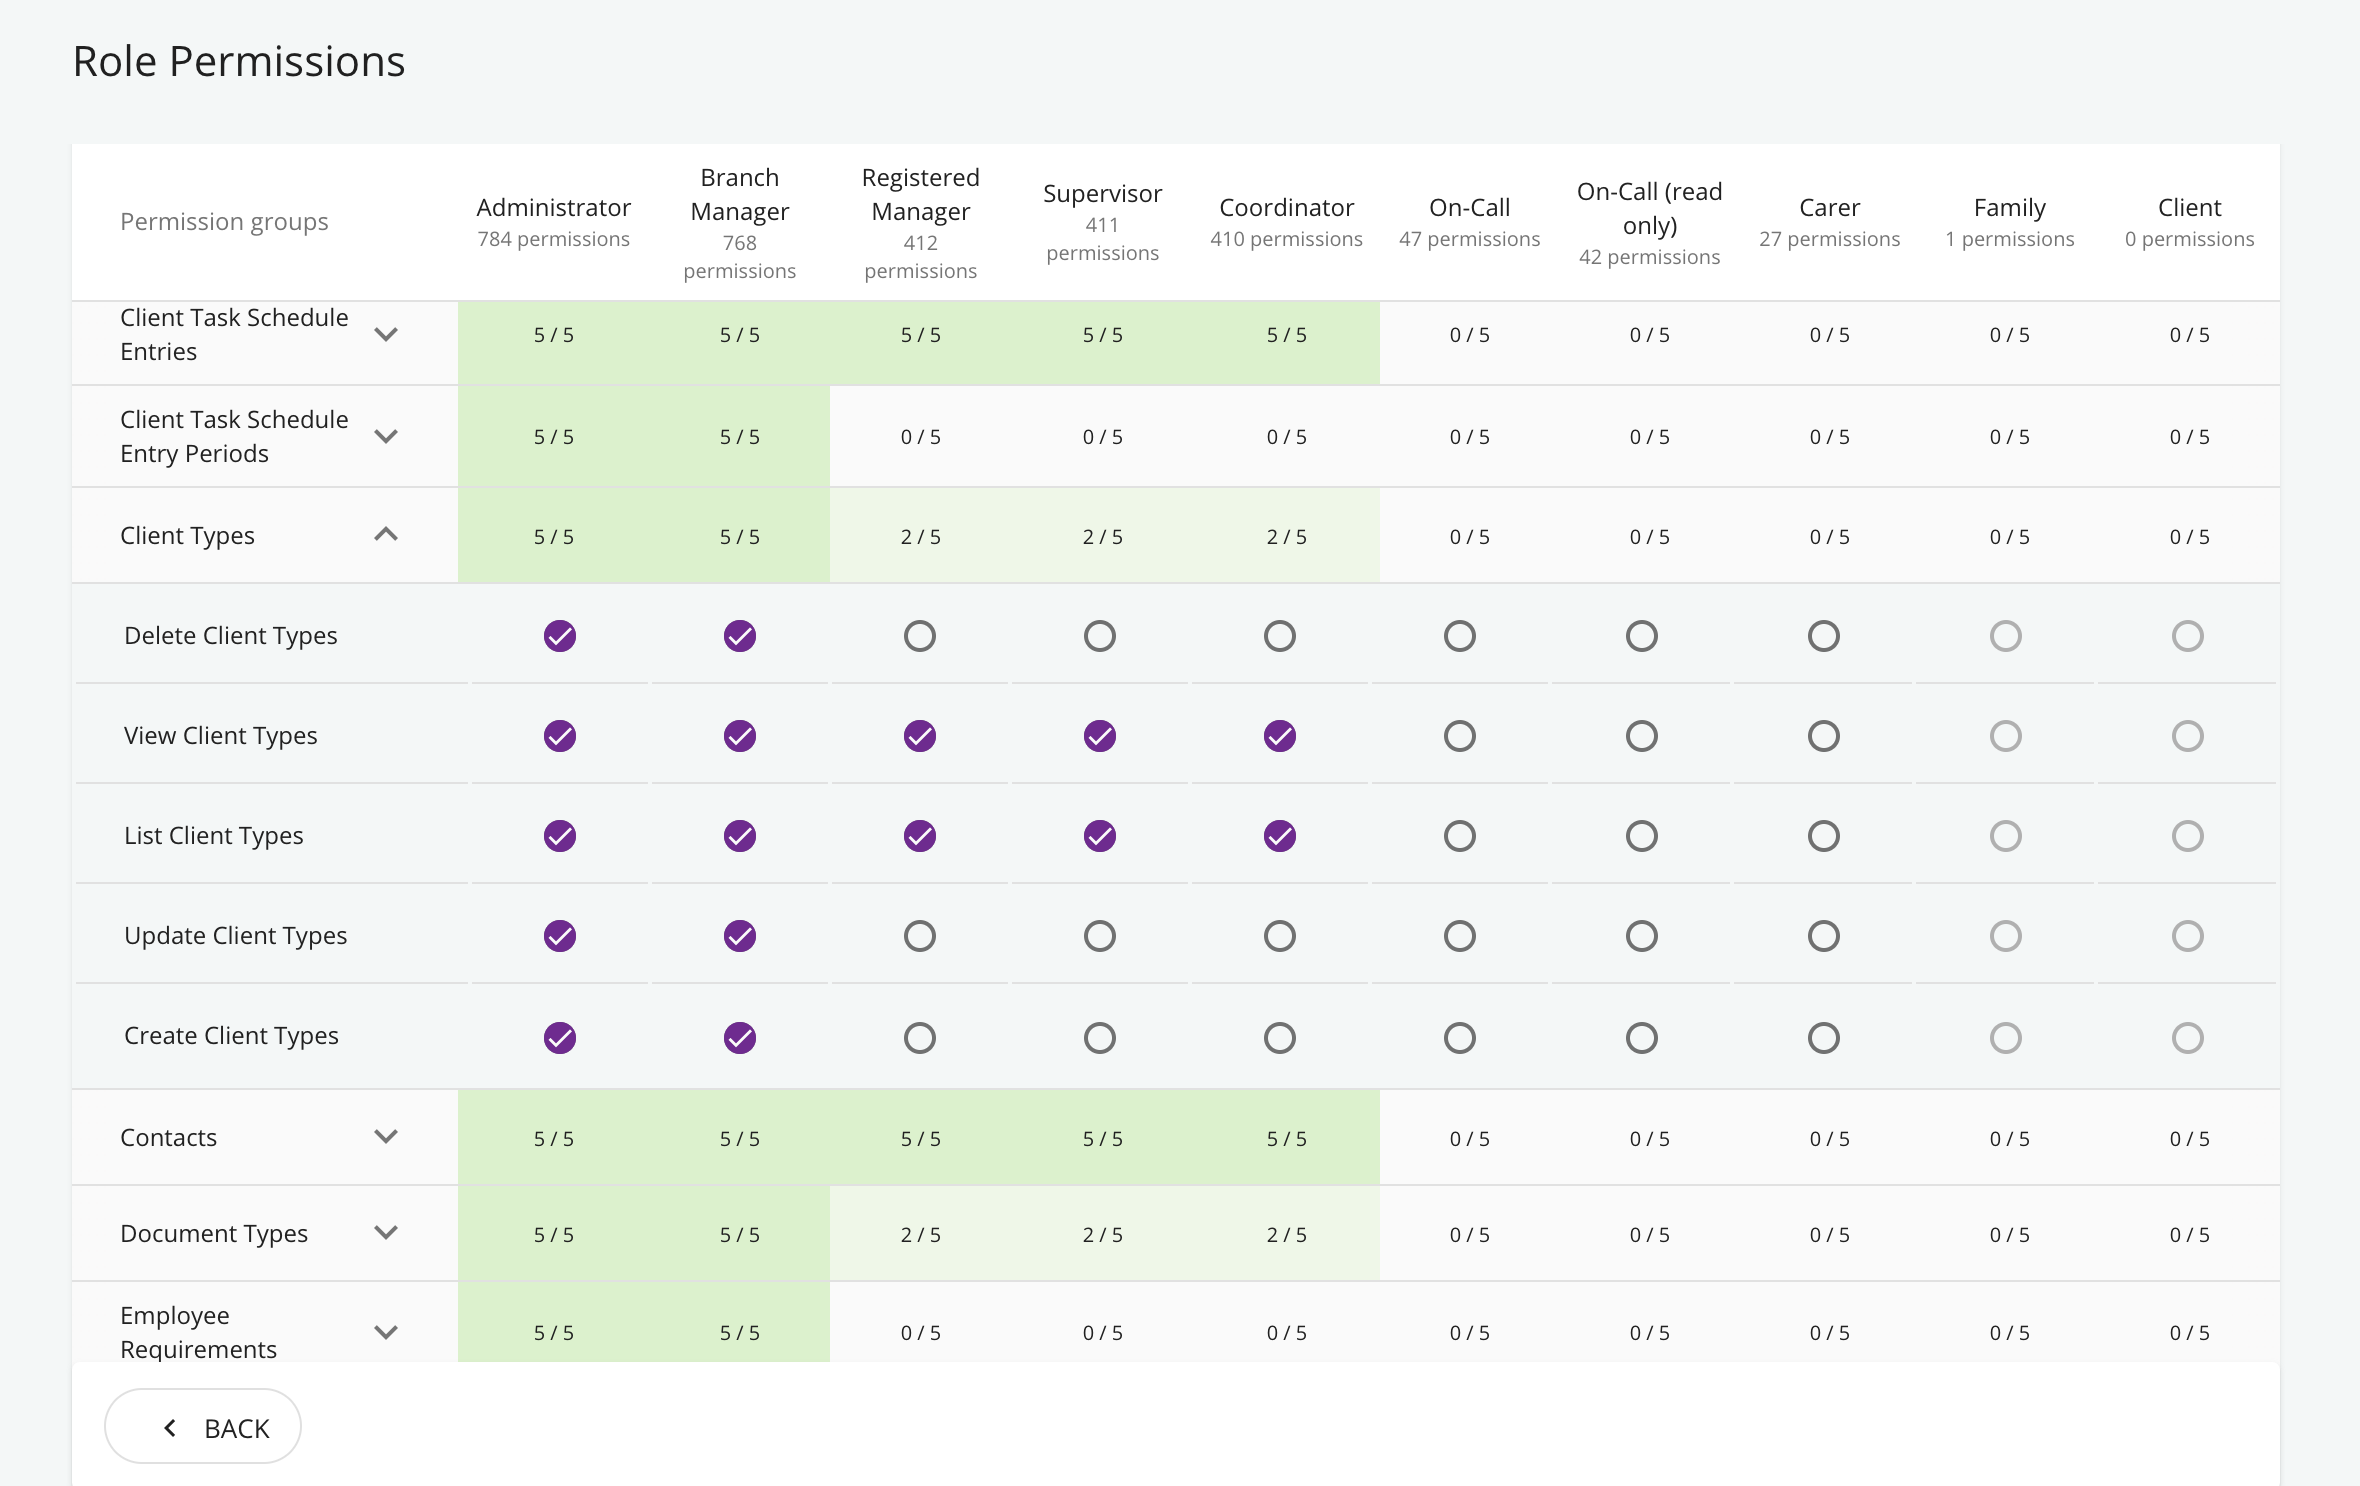Click Document Types 2/5 cell for Supervisor
Screen dimensions: 2360x1486
1103,1234
